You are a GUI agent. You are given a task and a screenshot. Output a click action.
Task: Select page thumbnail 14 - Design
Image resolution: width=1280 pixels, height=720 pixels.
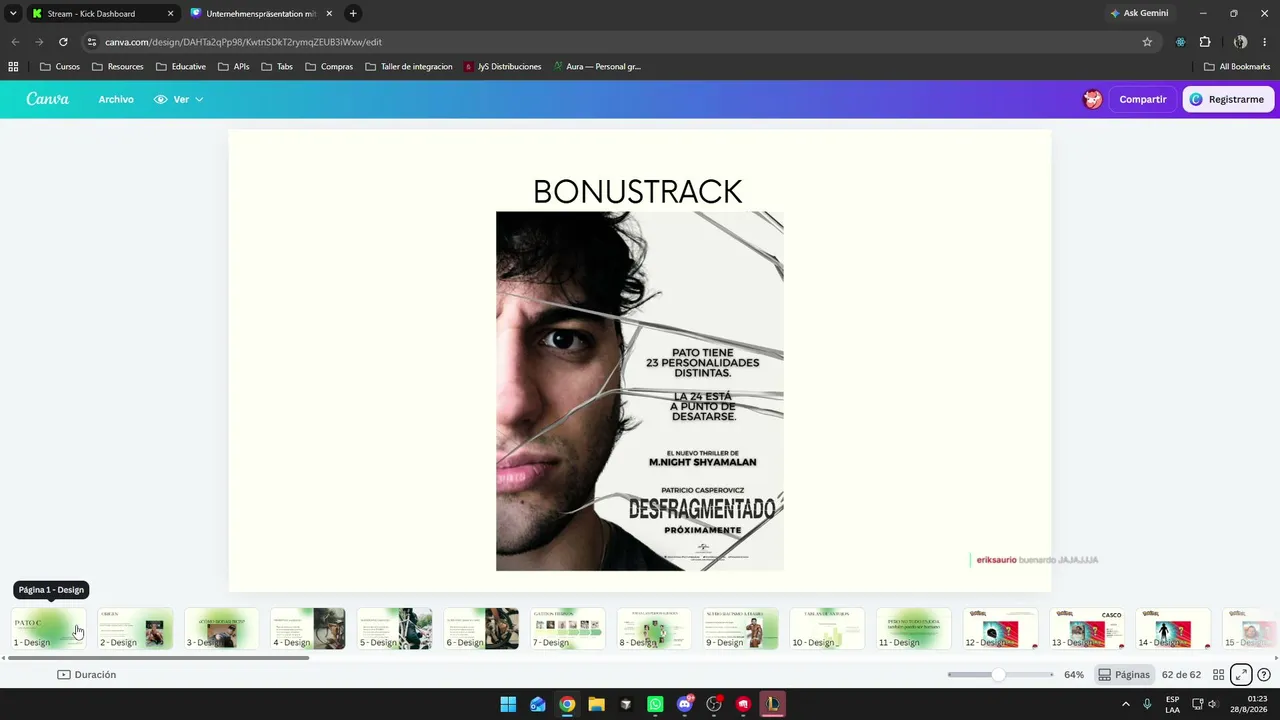(x=1173, y=629)
